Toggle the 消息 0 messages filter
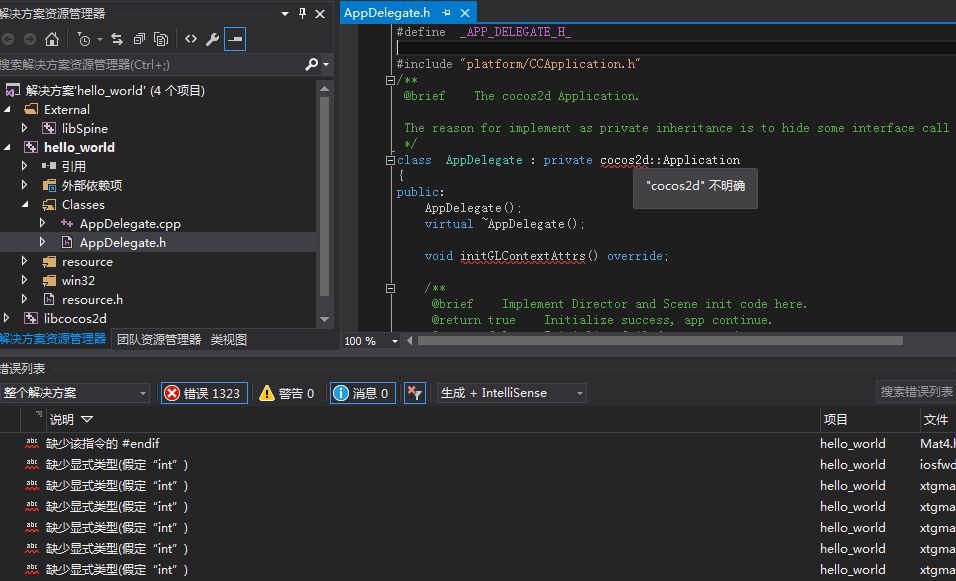Screen dimensions: 956x581 tap(361, 393)
